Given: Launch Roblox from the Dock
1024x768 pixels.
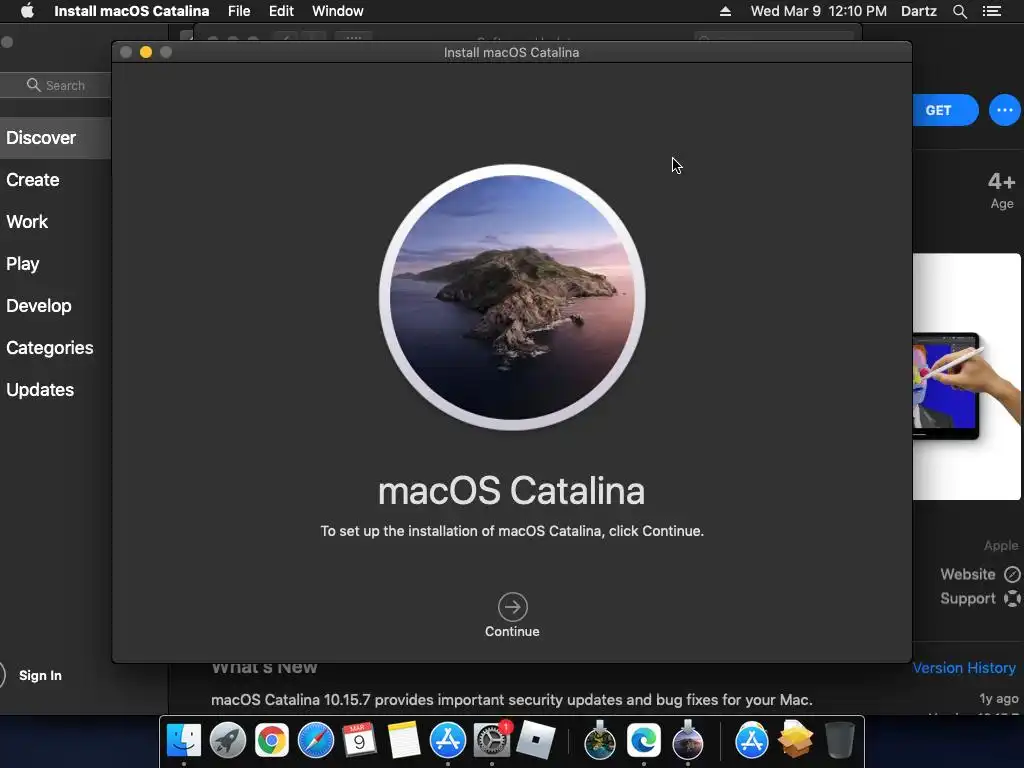Looking at the screenshot, I should [536, 741].
